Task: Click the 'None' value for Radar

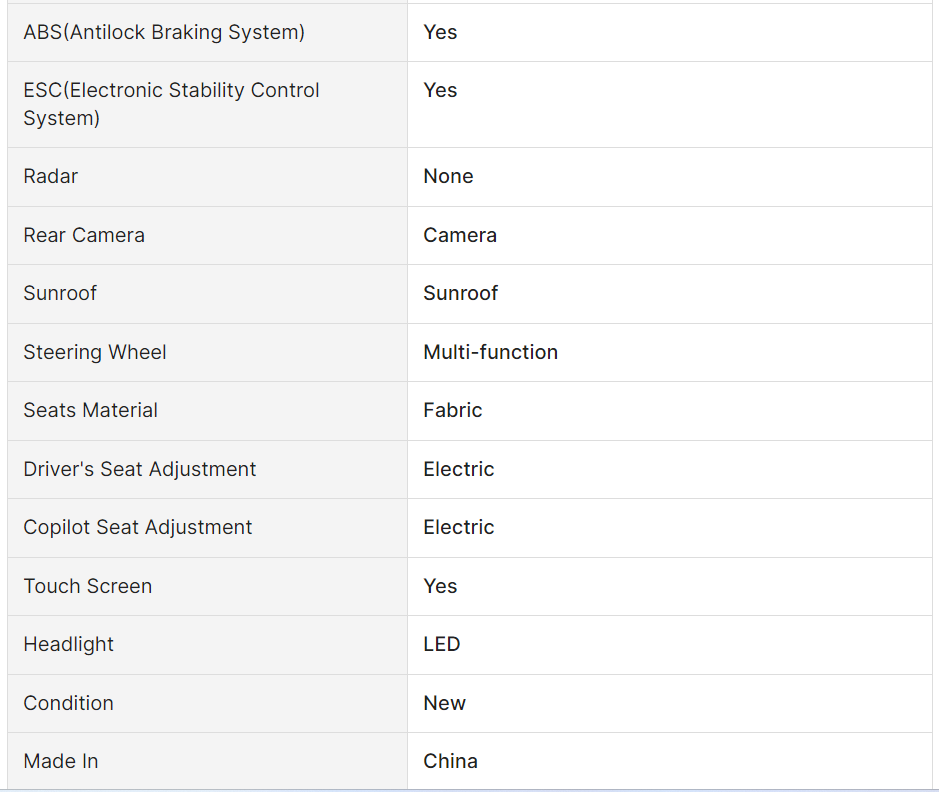Action: (448, 176)
